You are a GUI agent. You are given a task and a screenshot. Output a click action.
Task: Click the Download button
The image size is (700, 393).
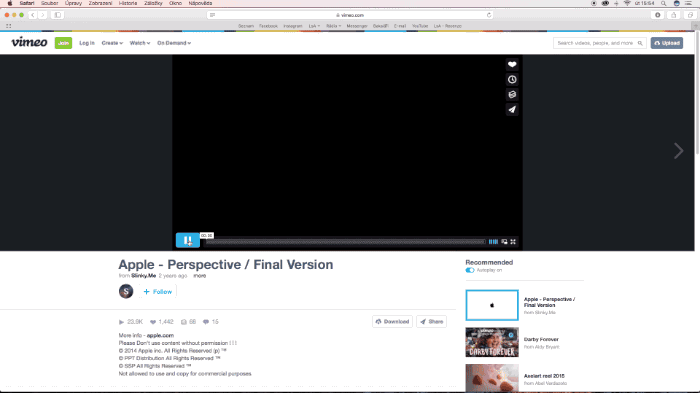point(392,322)
